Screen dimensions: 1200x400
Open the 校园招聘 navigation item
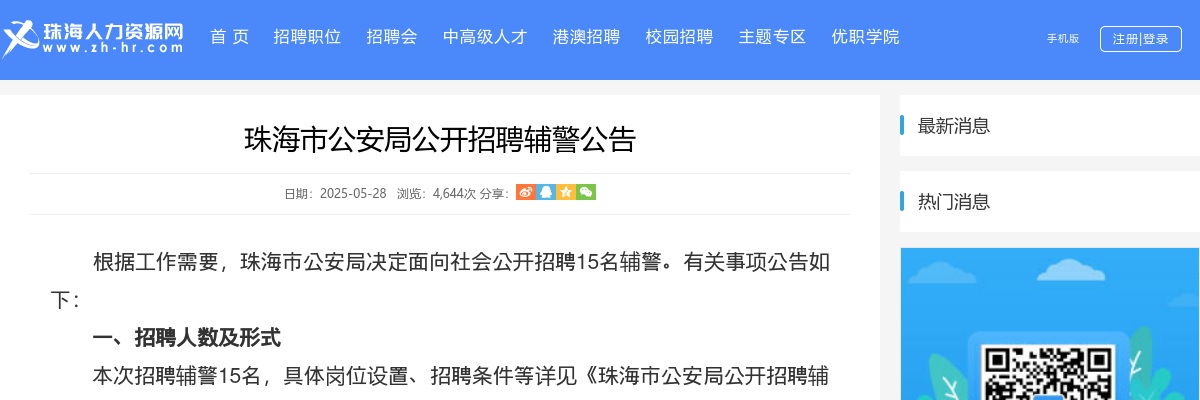(x=679, y=37)
